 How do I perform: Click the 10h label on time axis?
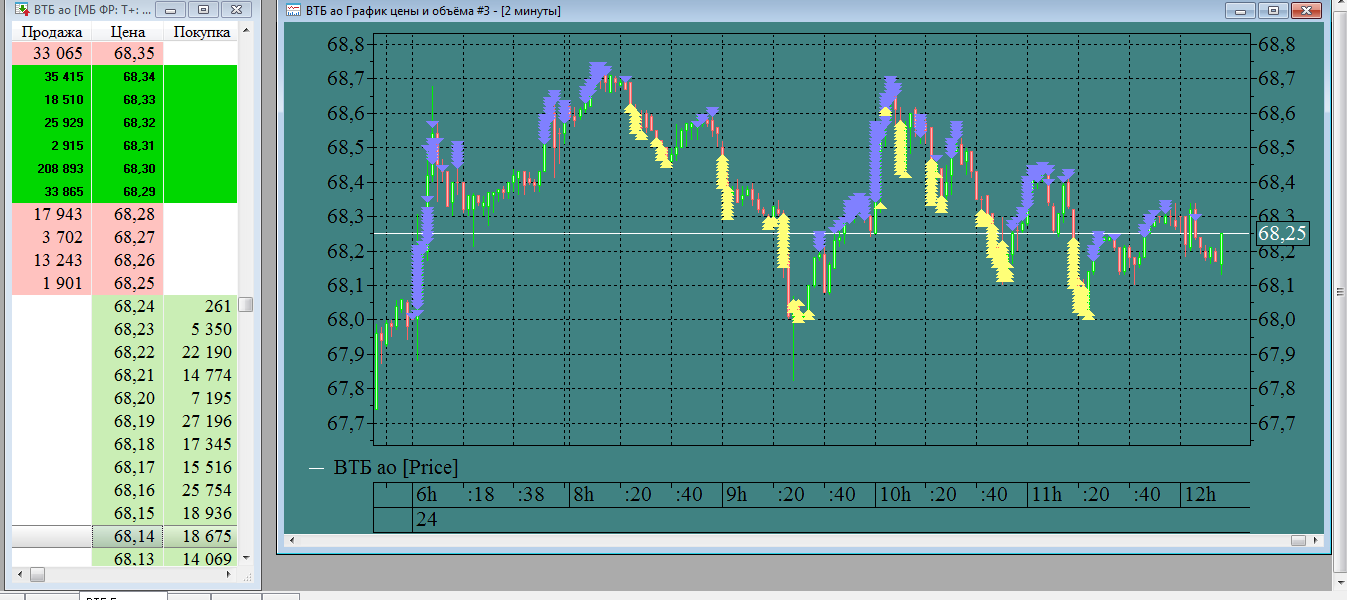click(895, 494)
